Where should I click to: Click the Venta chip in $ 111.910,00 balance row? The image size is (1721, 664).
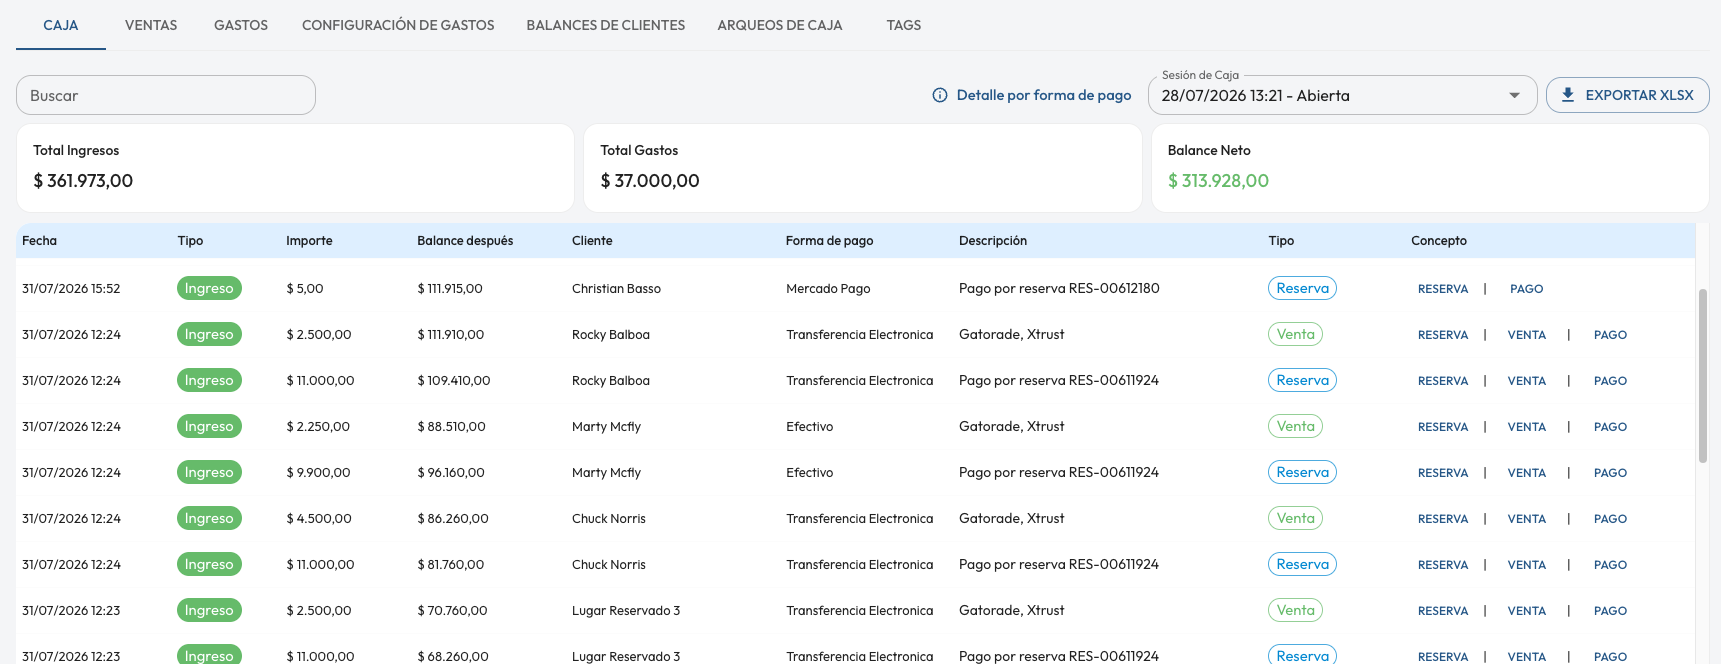click(1295, 334)
